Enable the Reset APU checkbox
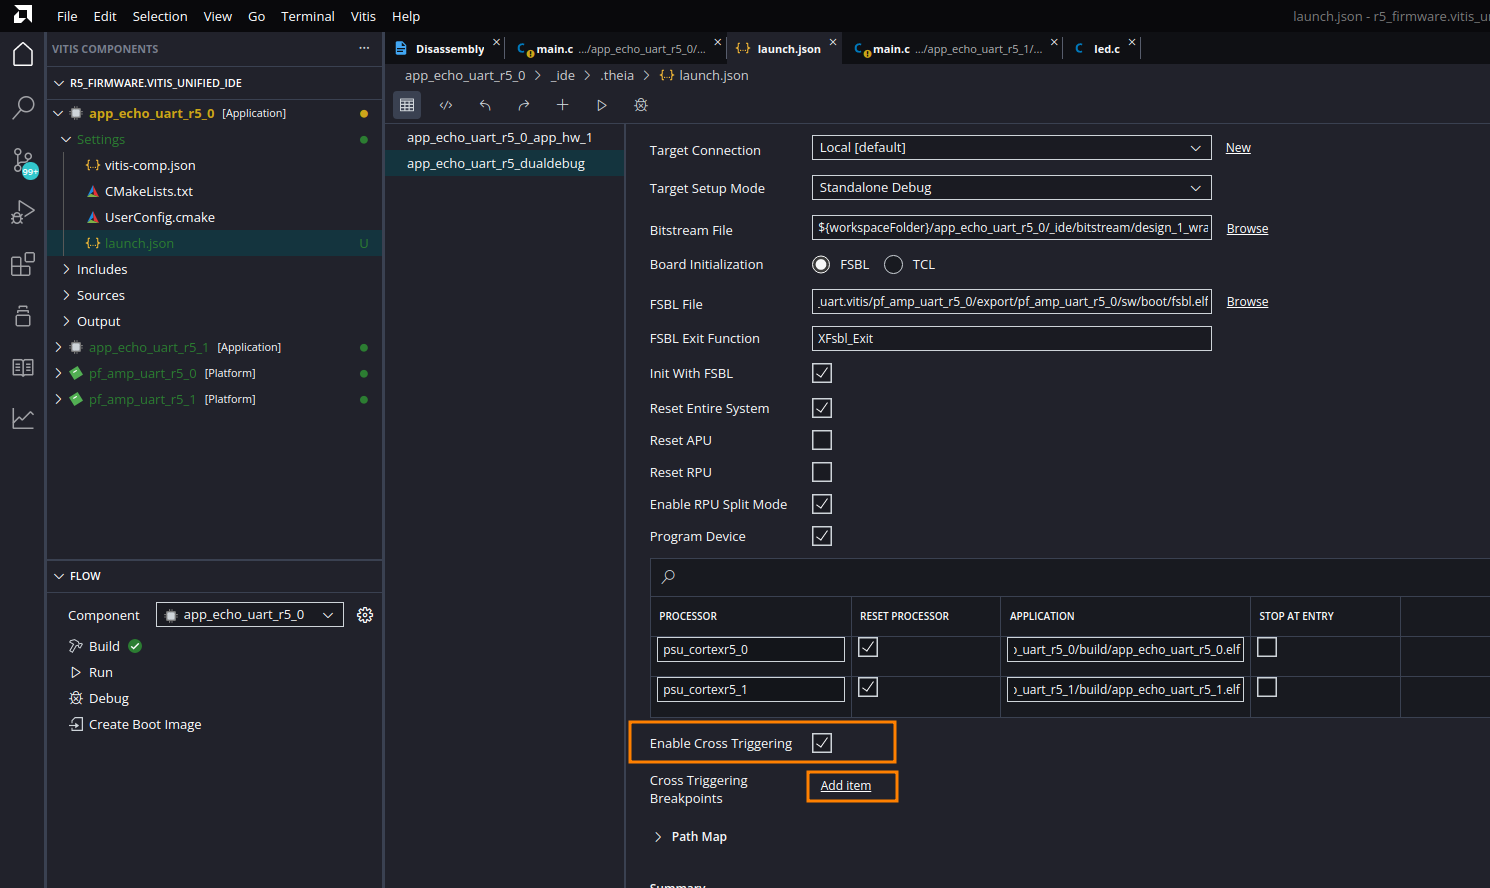This screenshot has width=1490, height=888. [x=822, y=440]
